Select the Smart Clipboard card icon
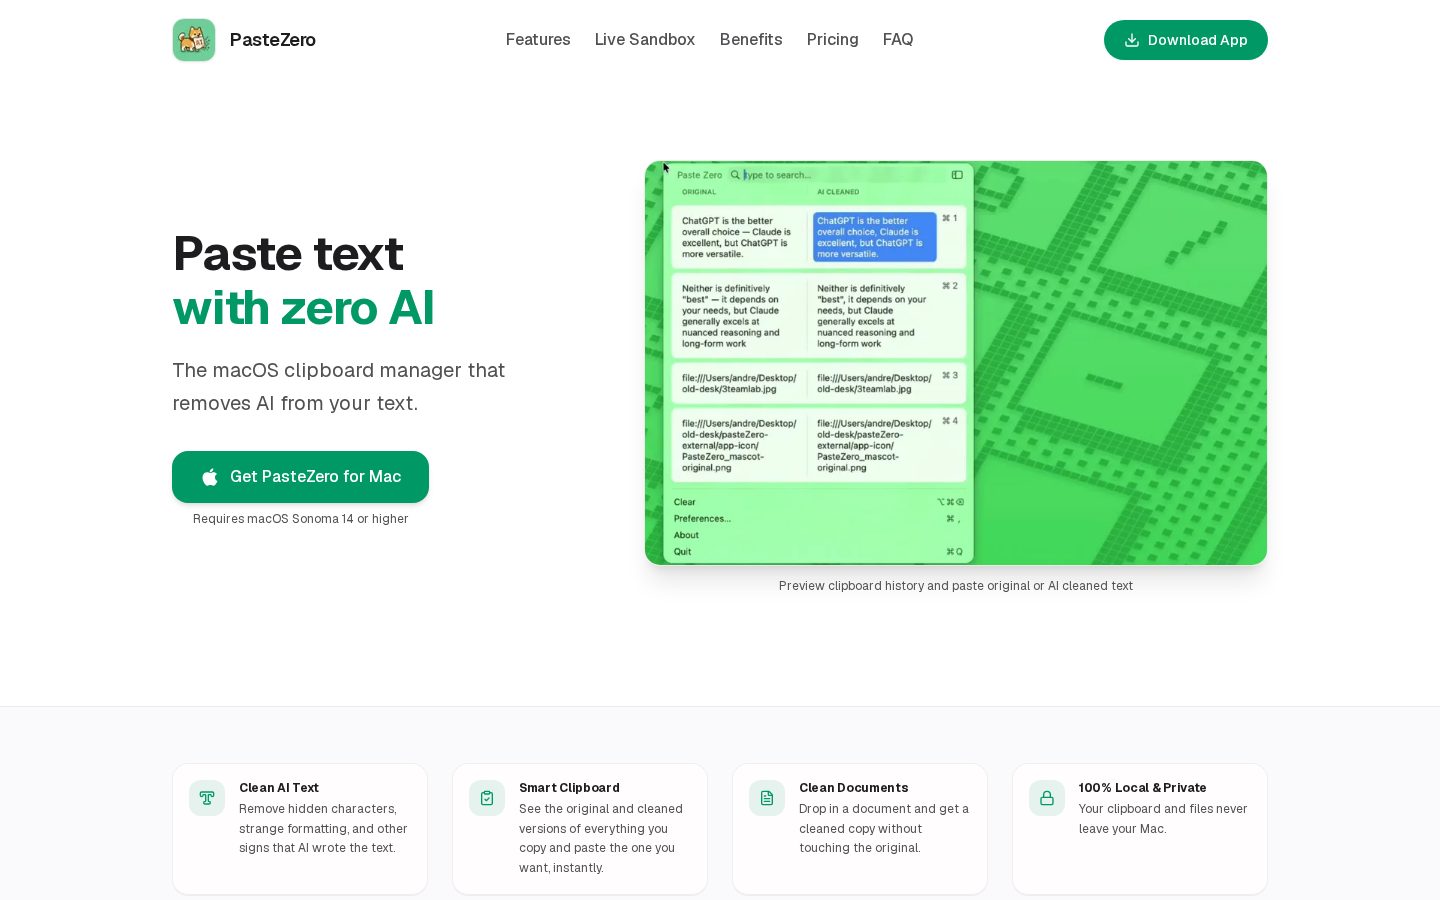This screenshot has width=1440, height=900. point(487,798)
